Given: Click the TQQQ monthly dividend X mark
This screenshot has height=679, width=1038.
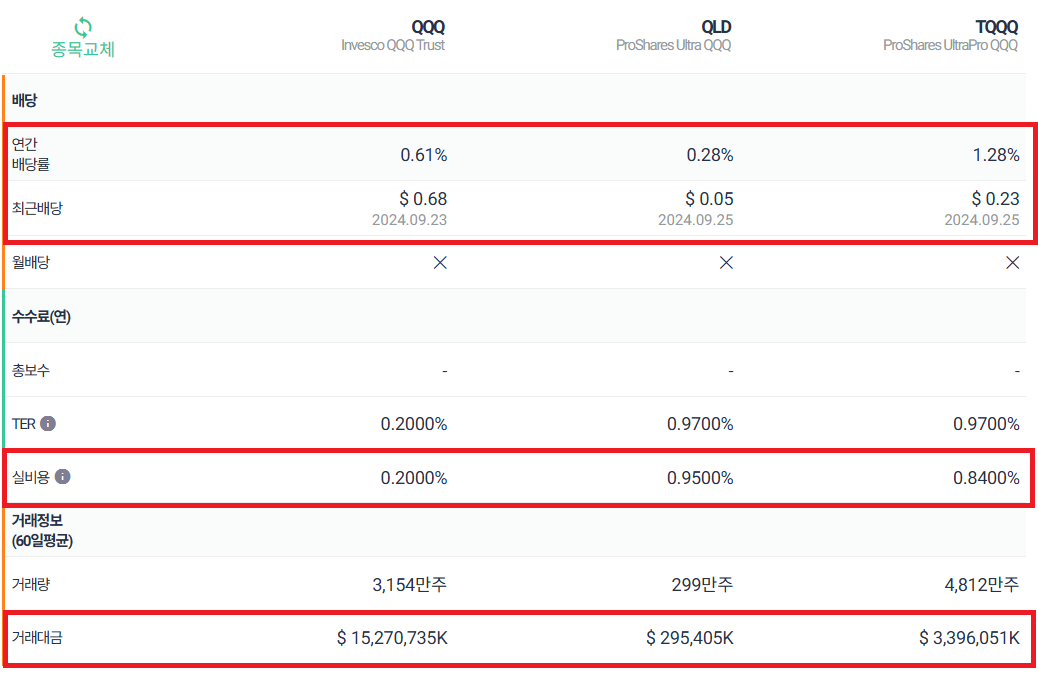Looking at the screenshot, I should pyautogui.click(x=1012, y=263).
